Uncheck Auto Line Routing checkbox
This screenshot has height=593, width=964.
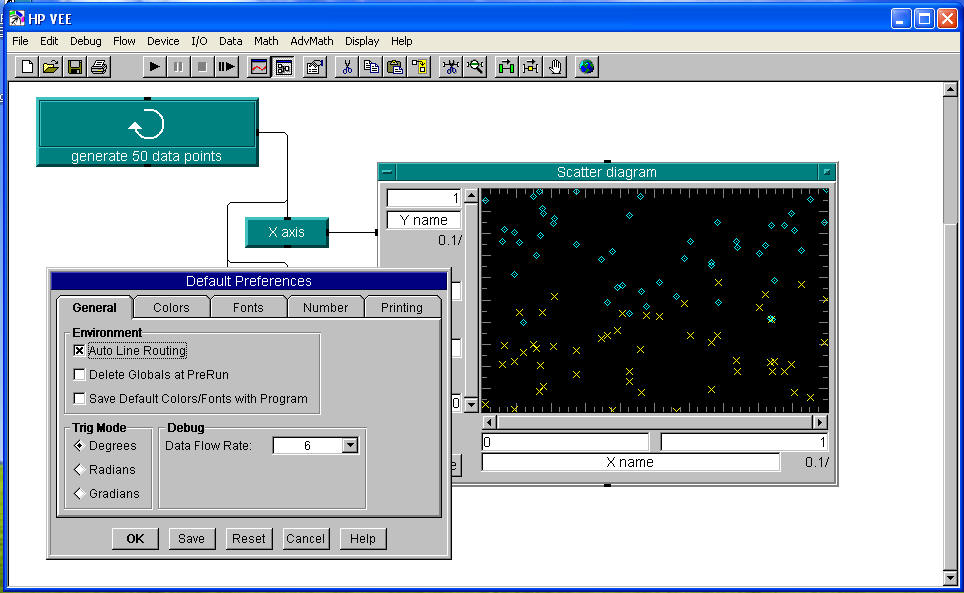pos(80,351)
